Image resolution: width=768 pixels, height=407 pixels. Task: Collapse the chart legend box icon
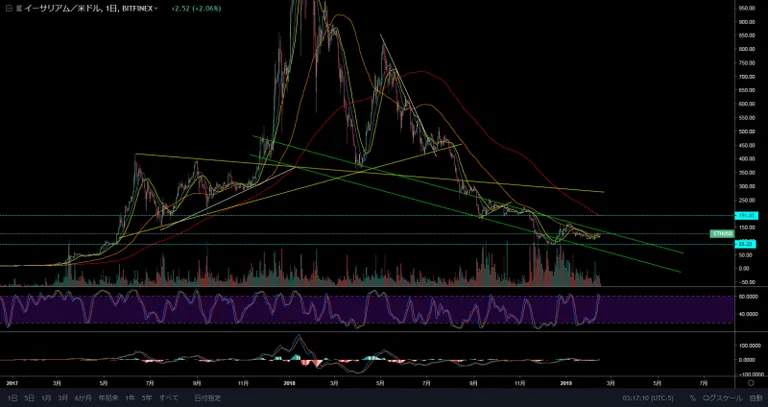coord(7,9)
